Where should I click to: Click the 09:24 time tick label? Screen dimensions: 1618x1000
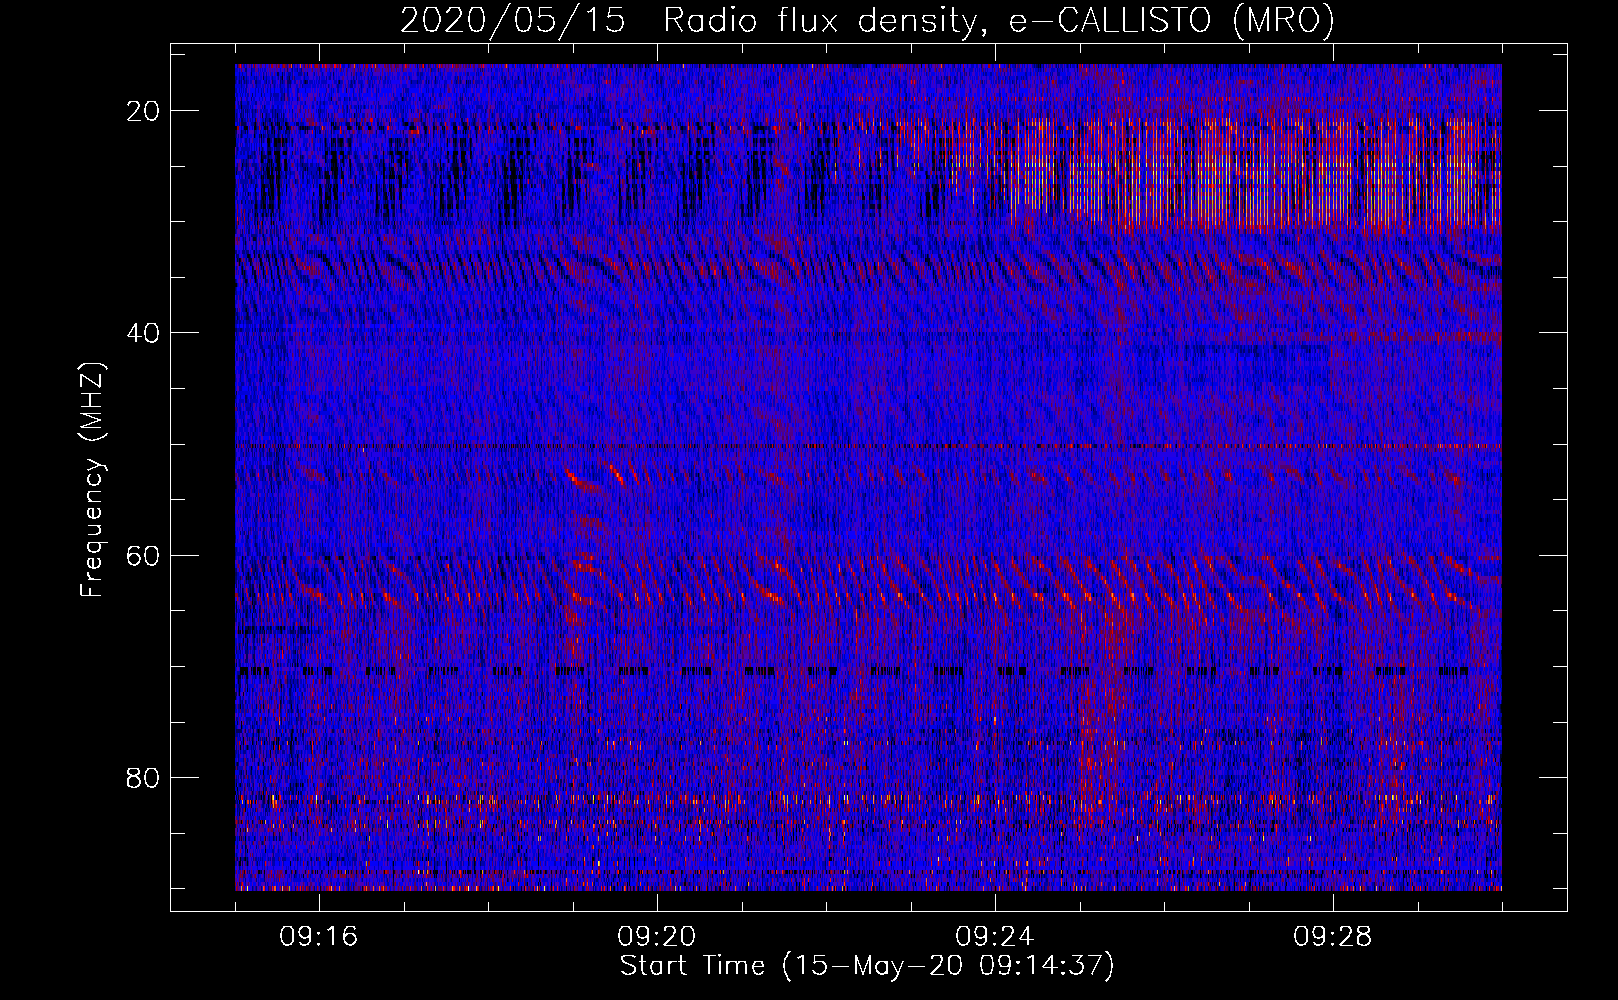(995, 937)
